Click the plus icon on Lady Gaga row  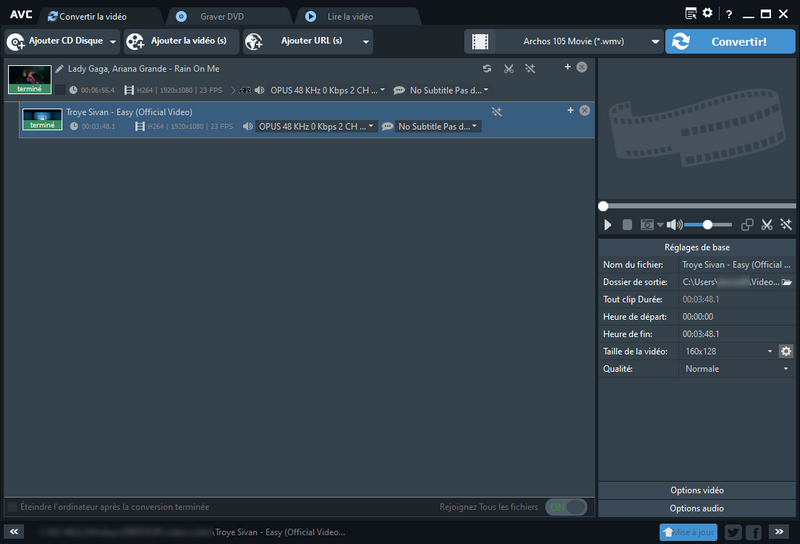click(x=567, y=67)
